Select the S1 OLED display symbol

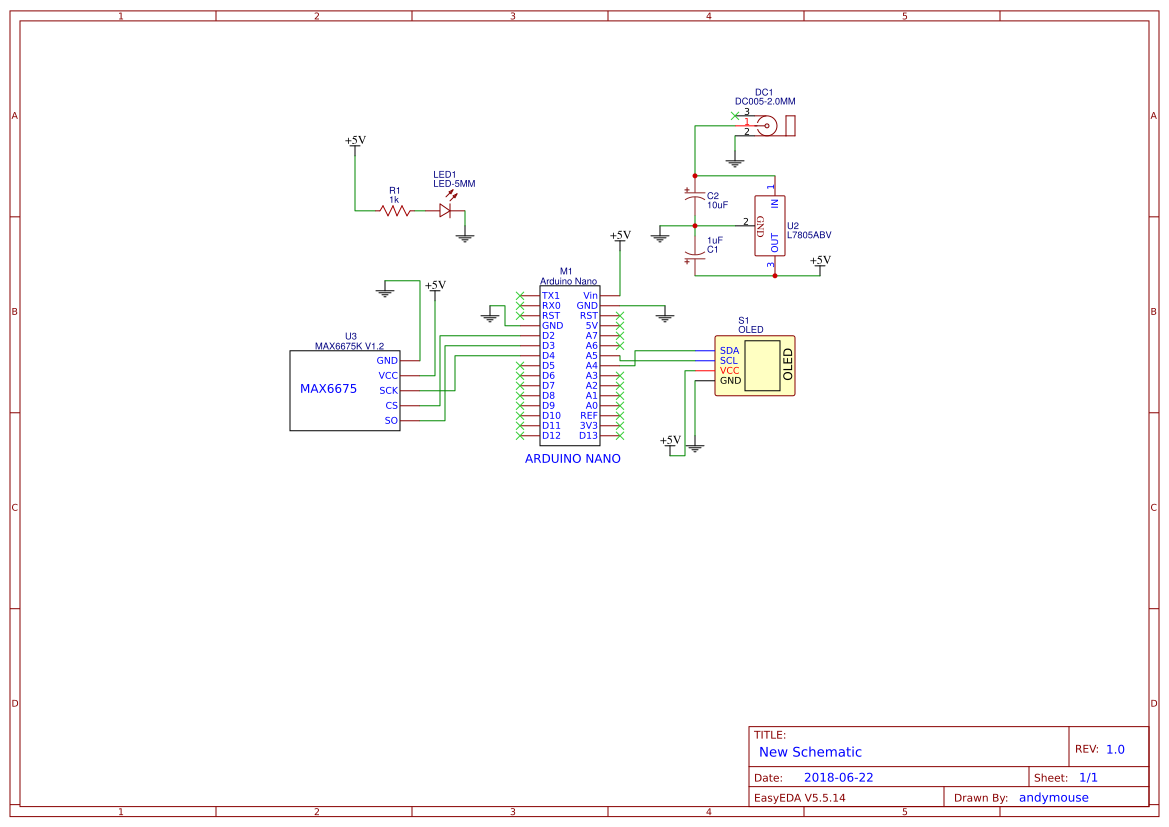pos(755,365)
